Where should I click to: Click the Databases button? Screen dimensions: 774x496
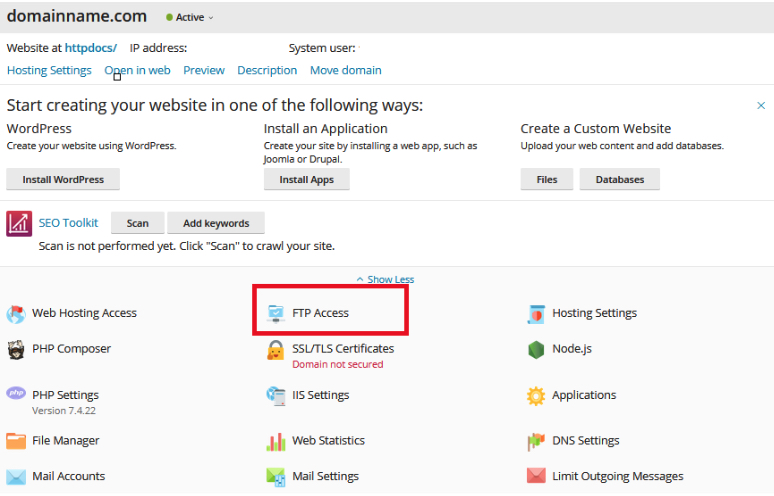click(620, 180)
